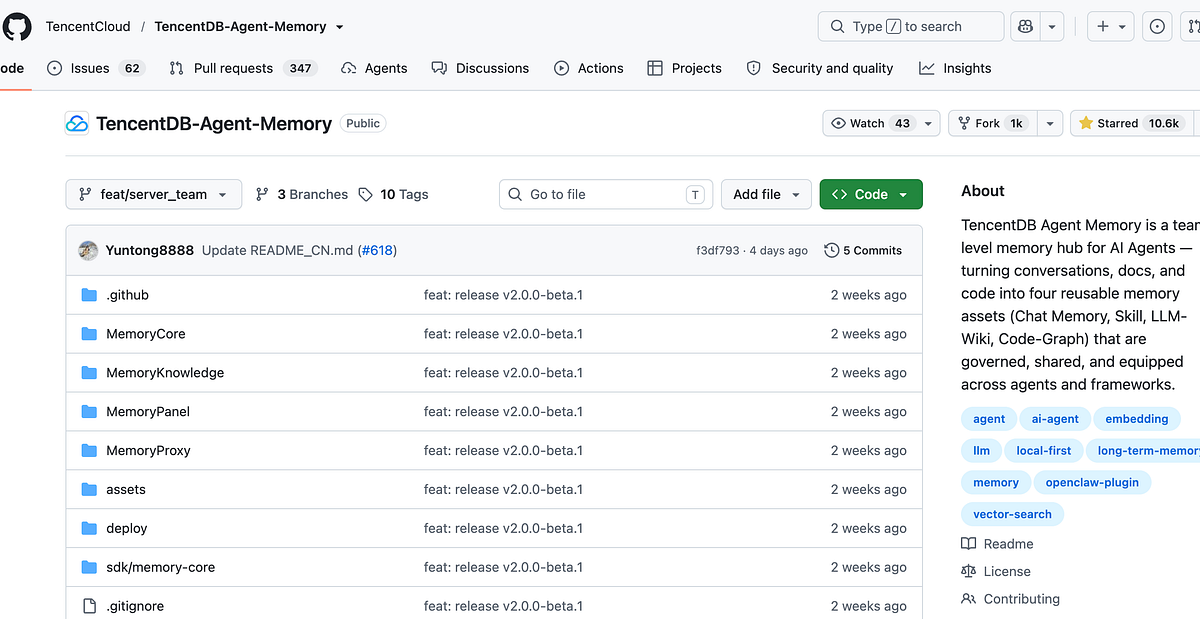Focus the Type / to search box
The image size is (1200, 619).
tap(911, 27)
